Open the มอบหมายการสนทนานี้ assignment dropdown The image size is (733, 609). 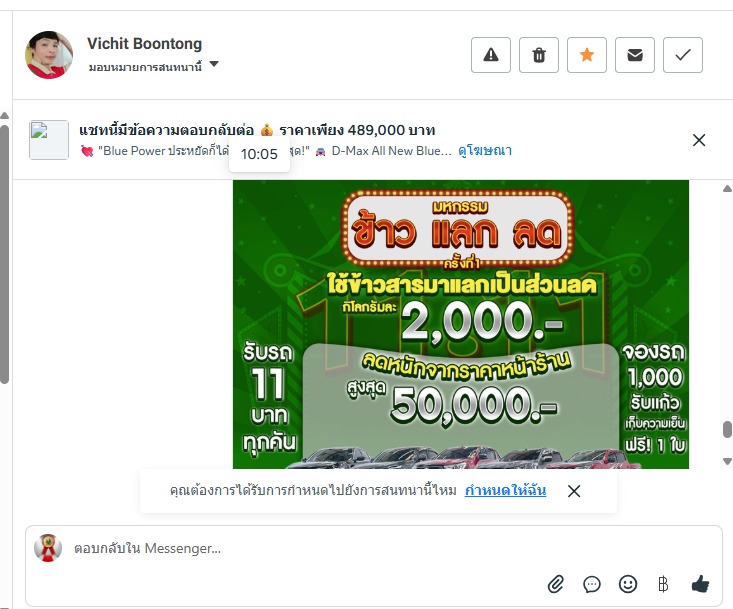(153, 66)
